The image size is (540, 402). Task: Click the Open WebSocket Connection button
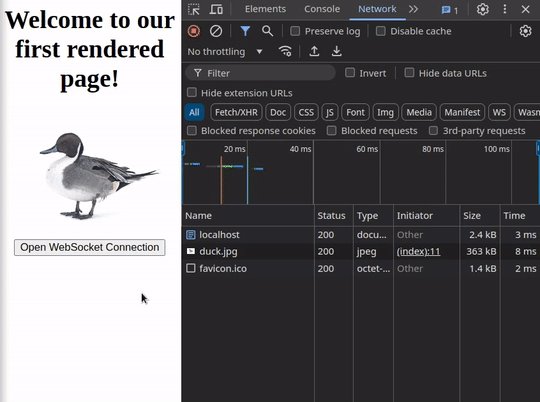(x=90, y=247)
